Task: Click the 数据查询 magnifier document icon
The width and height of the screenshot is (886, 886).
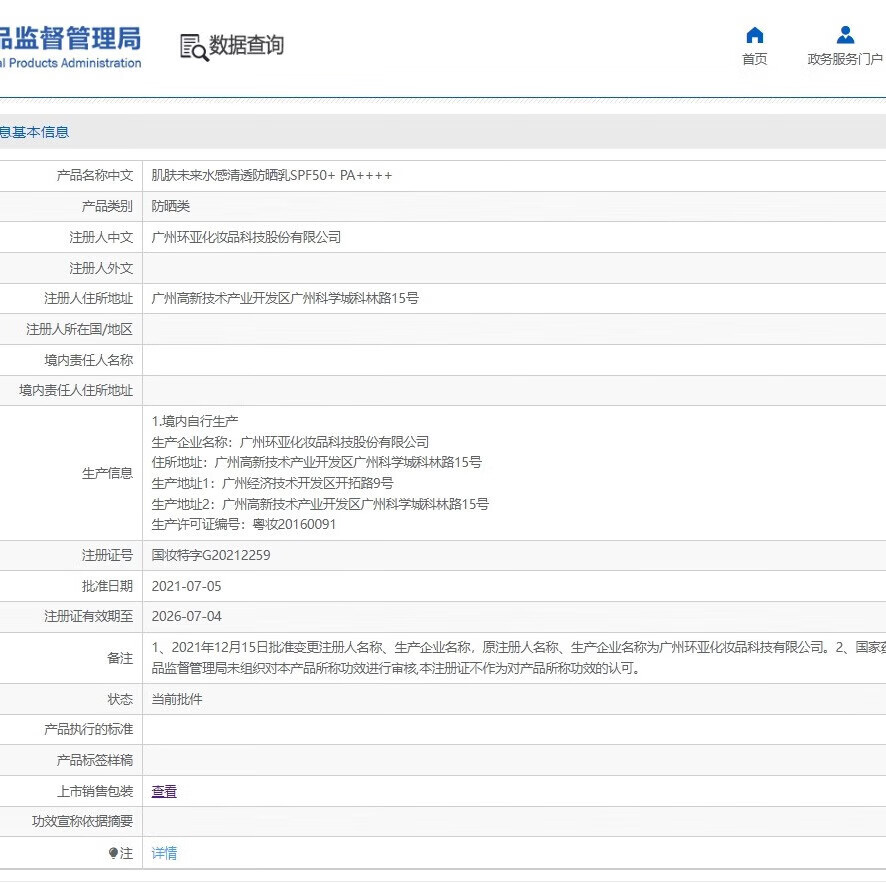Action: (194, 47)
